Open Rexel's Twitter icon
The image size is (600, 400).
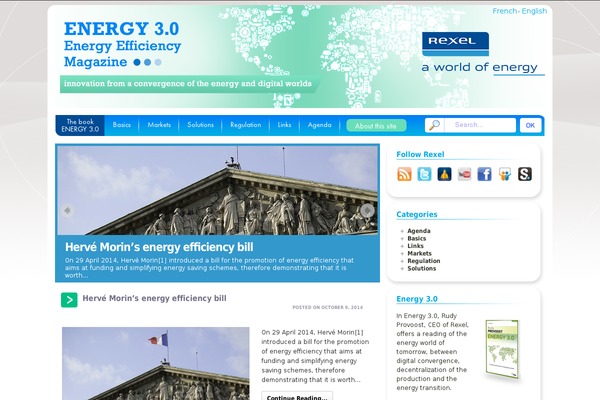point(424,174)
